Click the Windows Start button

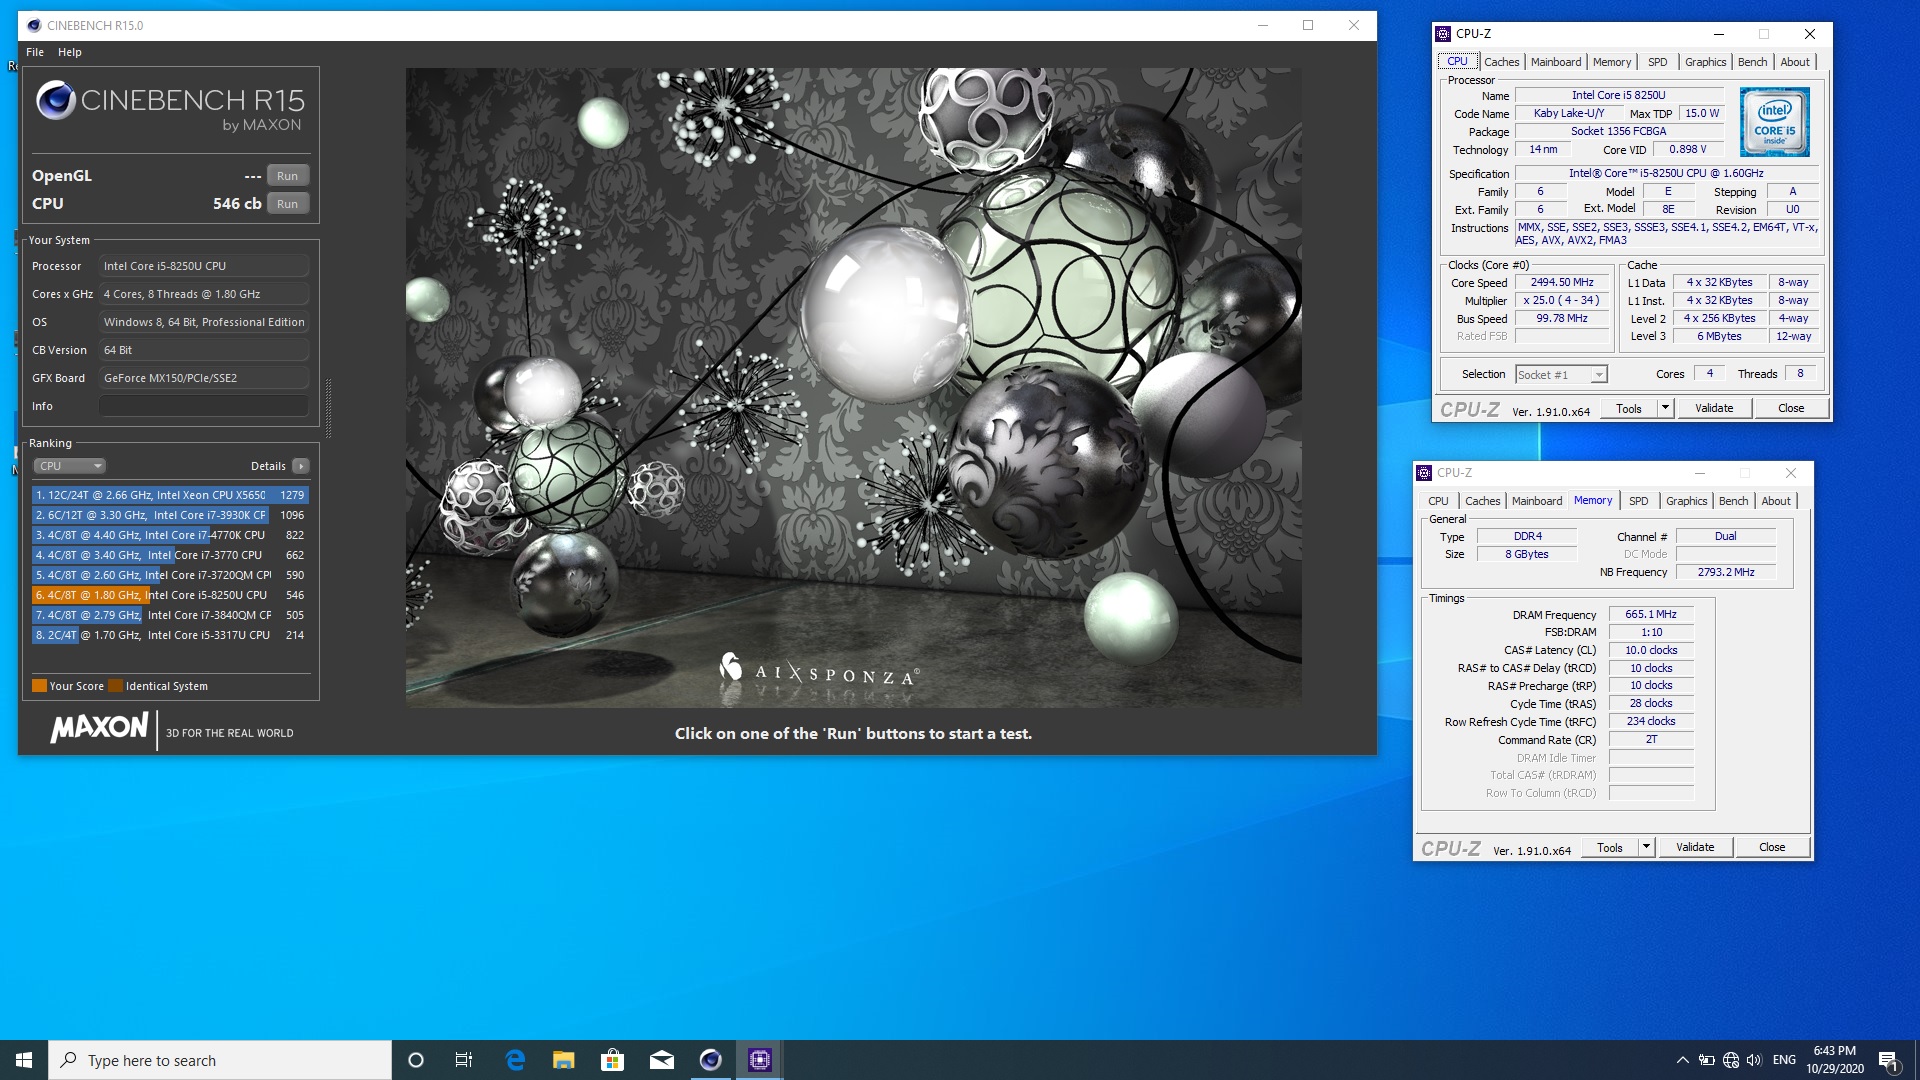[24, 1060]
